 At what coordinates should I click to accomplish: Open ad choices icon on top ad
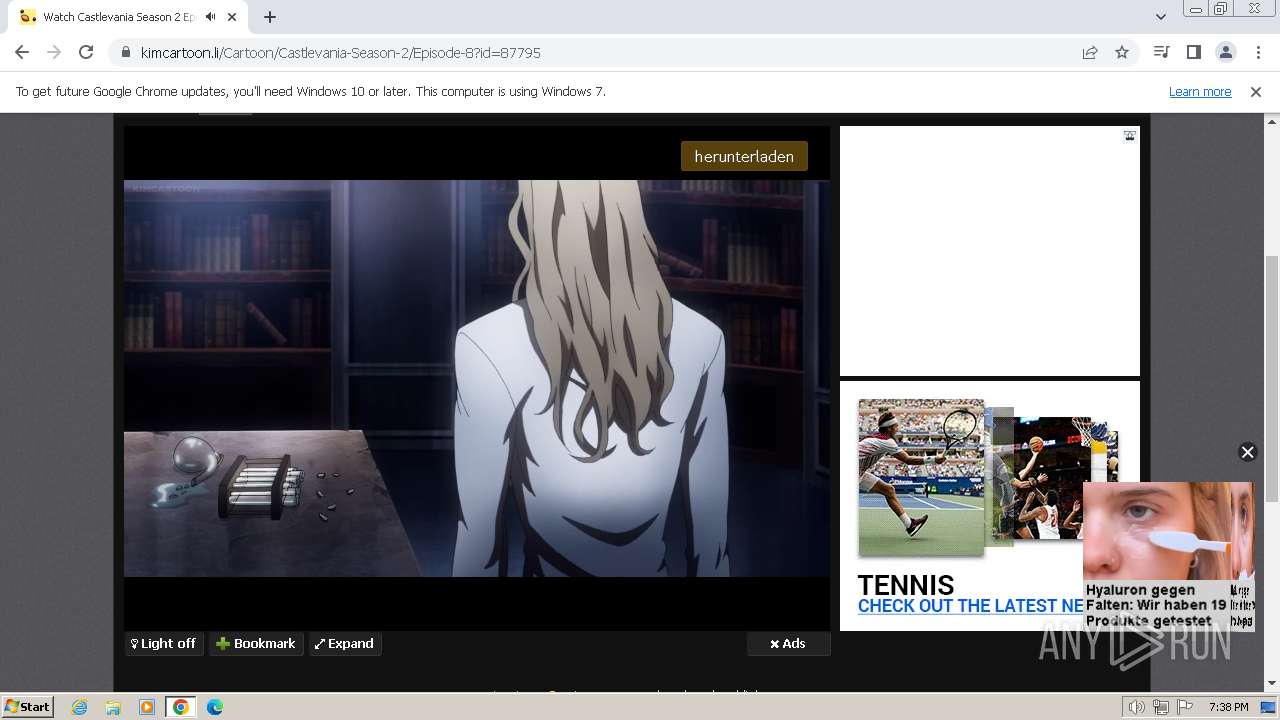coord(1129,136)
